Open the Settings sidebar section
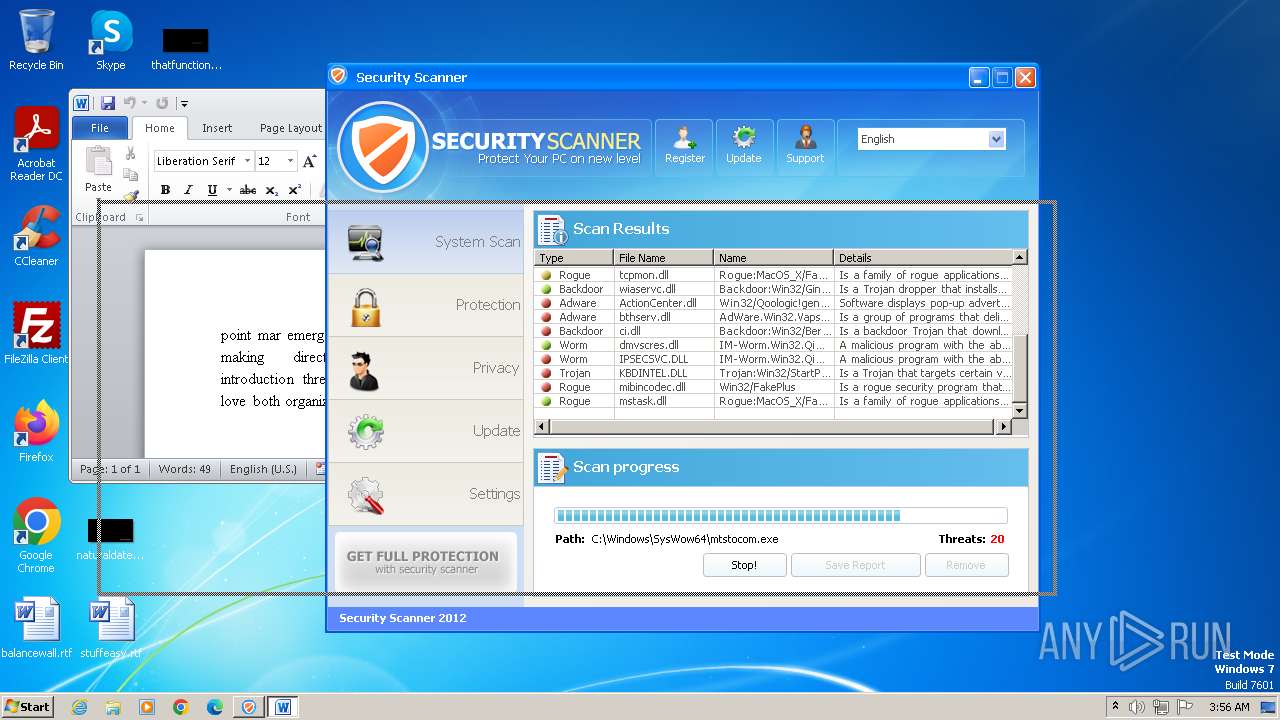Viewport: 1280px width, 720px height. (426, 494)
